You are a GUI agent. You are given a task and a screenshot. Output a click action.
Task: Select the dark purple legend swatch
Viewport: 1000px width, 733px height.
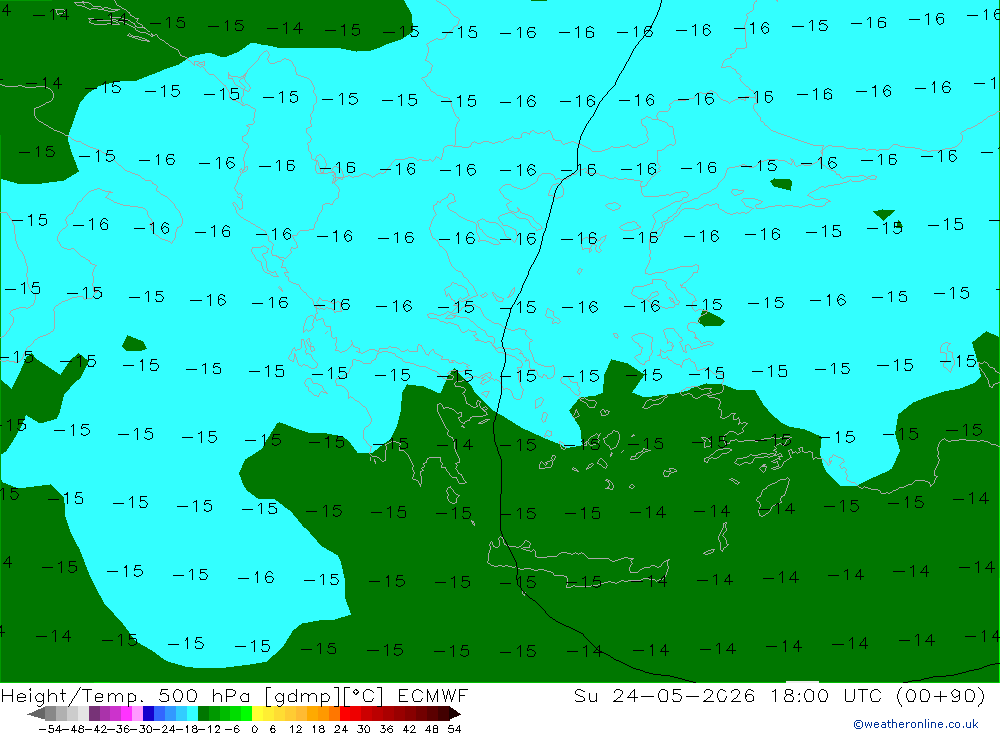94,713
